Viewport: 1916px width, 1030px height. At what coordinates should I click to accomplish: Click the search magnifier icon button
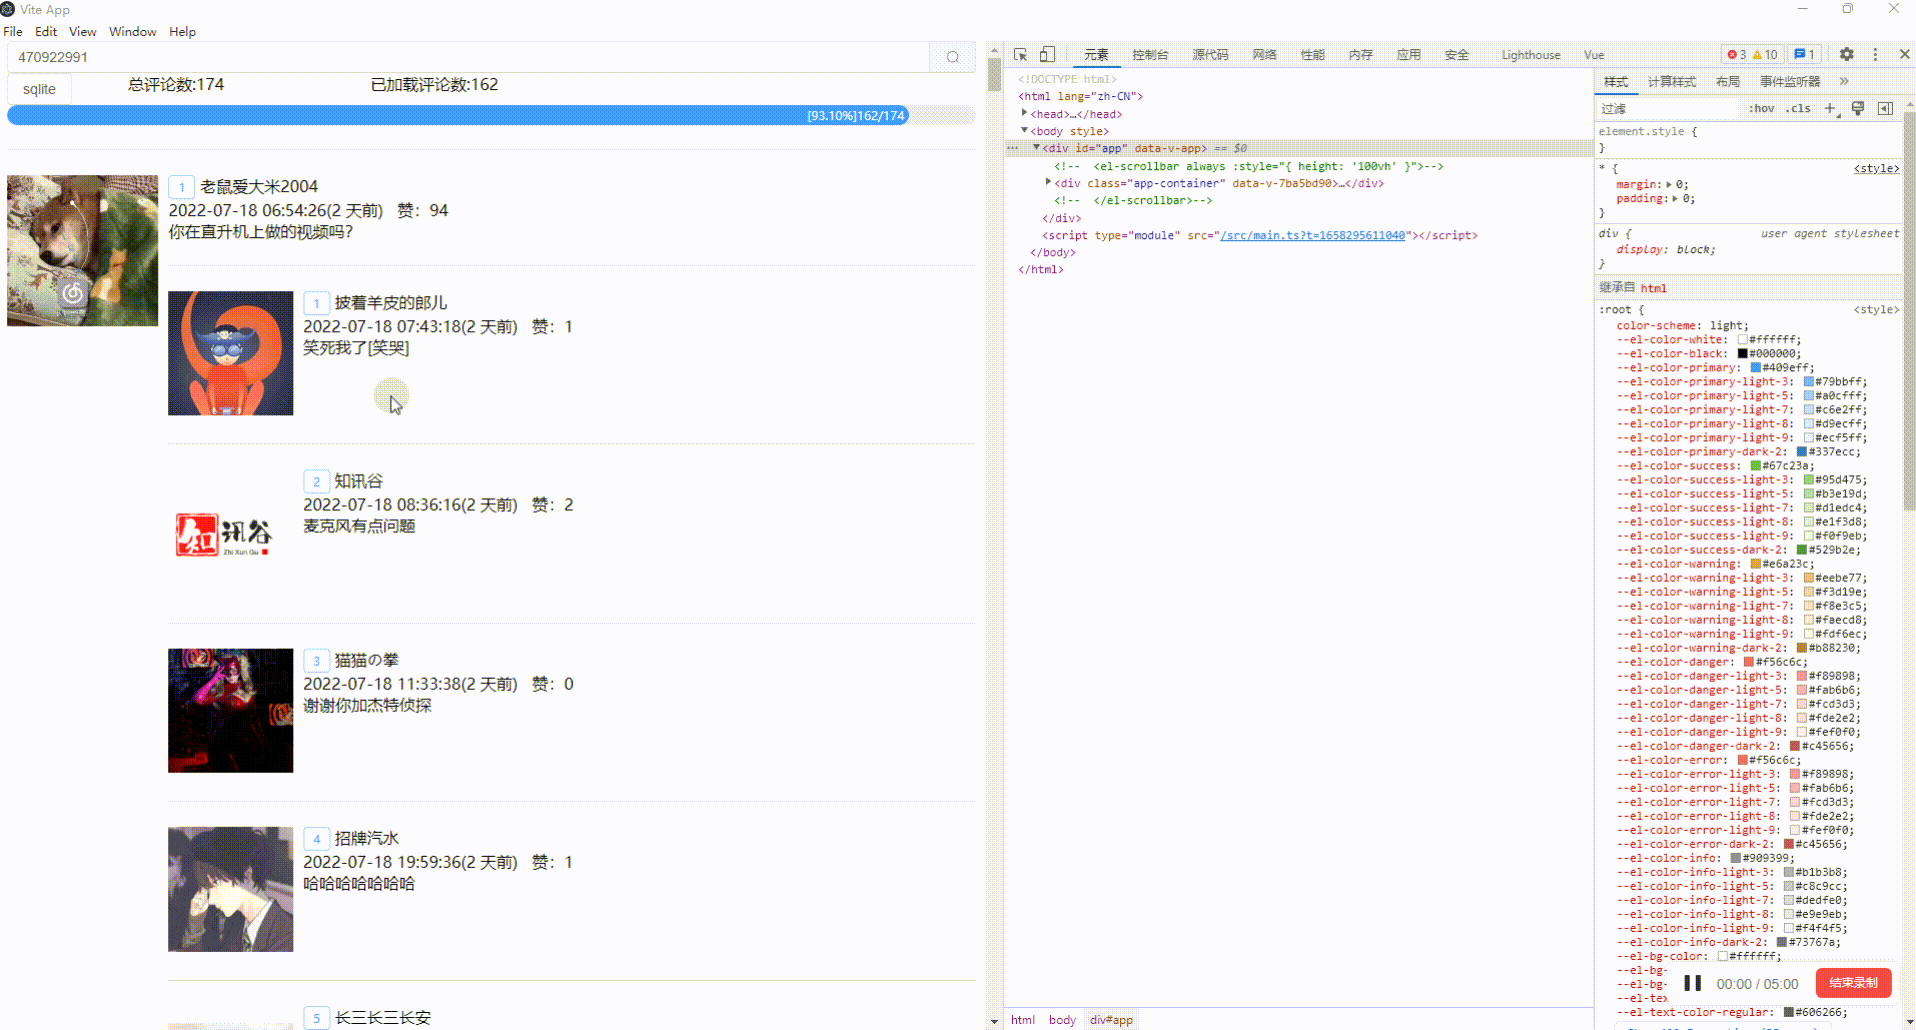(953, 57)
